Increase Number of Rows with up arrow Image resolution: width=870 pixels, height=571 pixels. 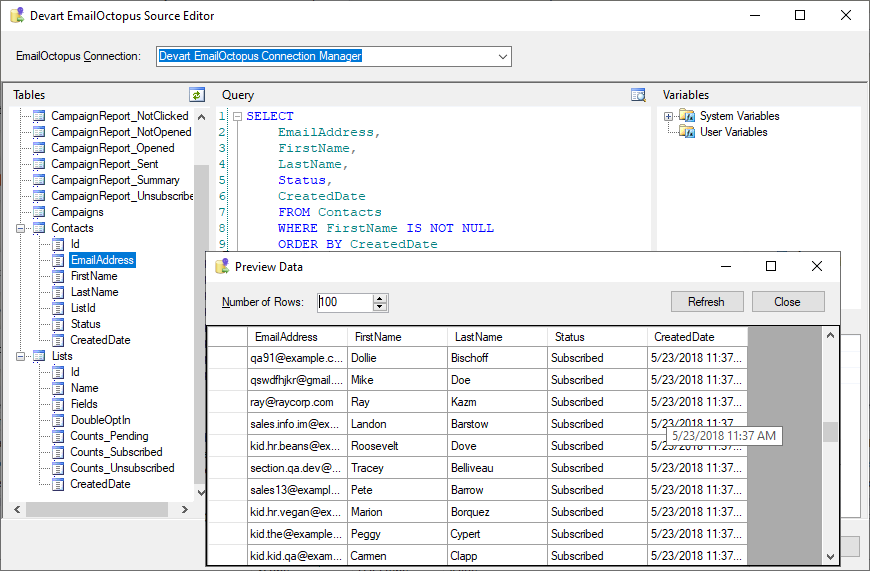[x=380, y=298]
